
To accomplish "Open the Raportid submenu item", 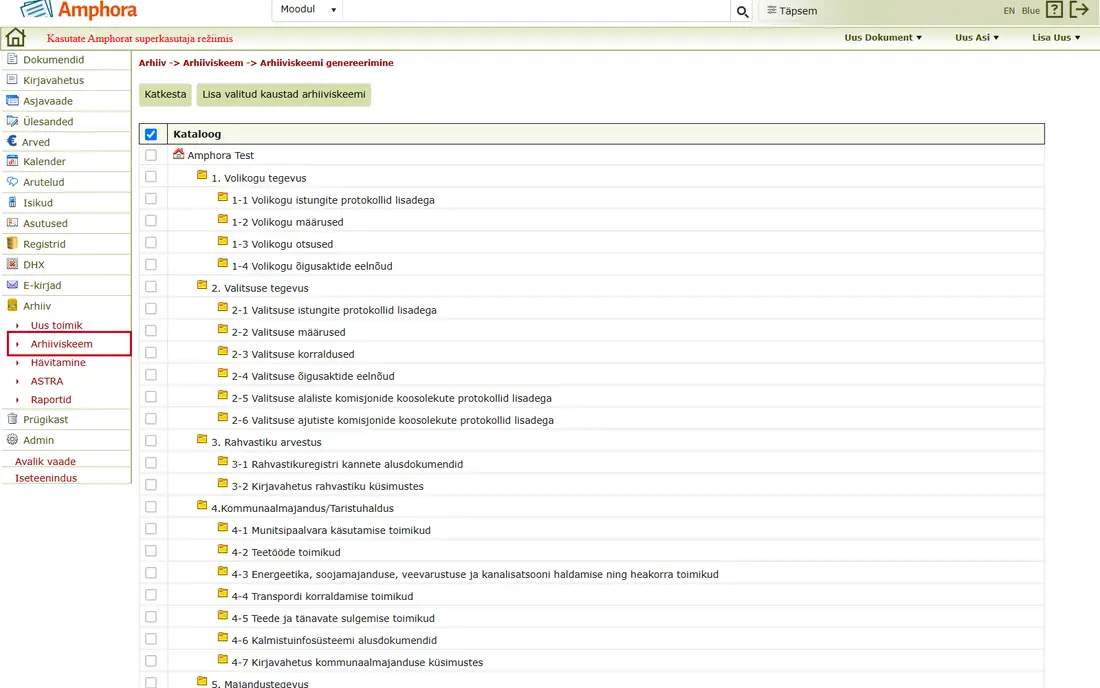I will [x=51, y=400].
